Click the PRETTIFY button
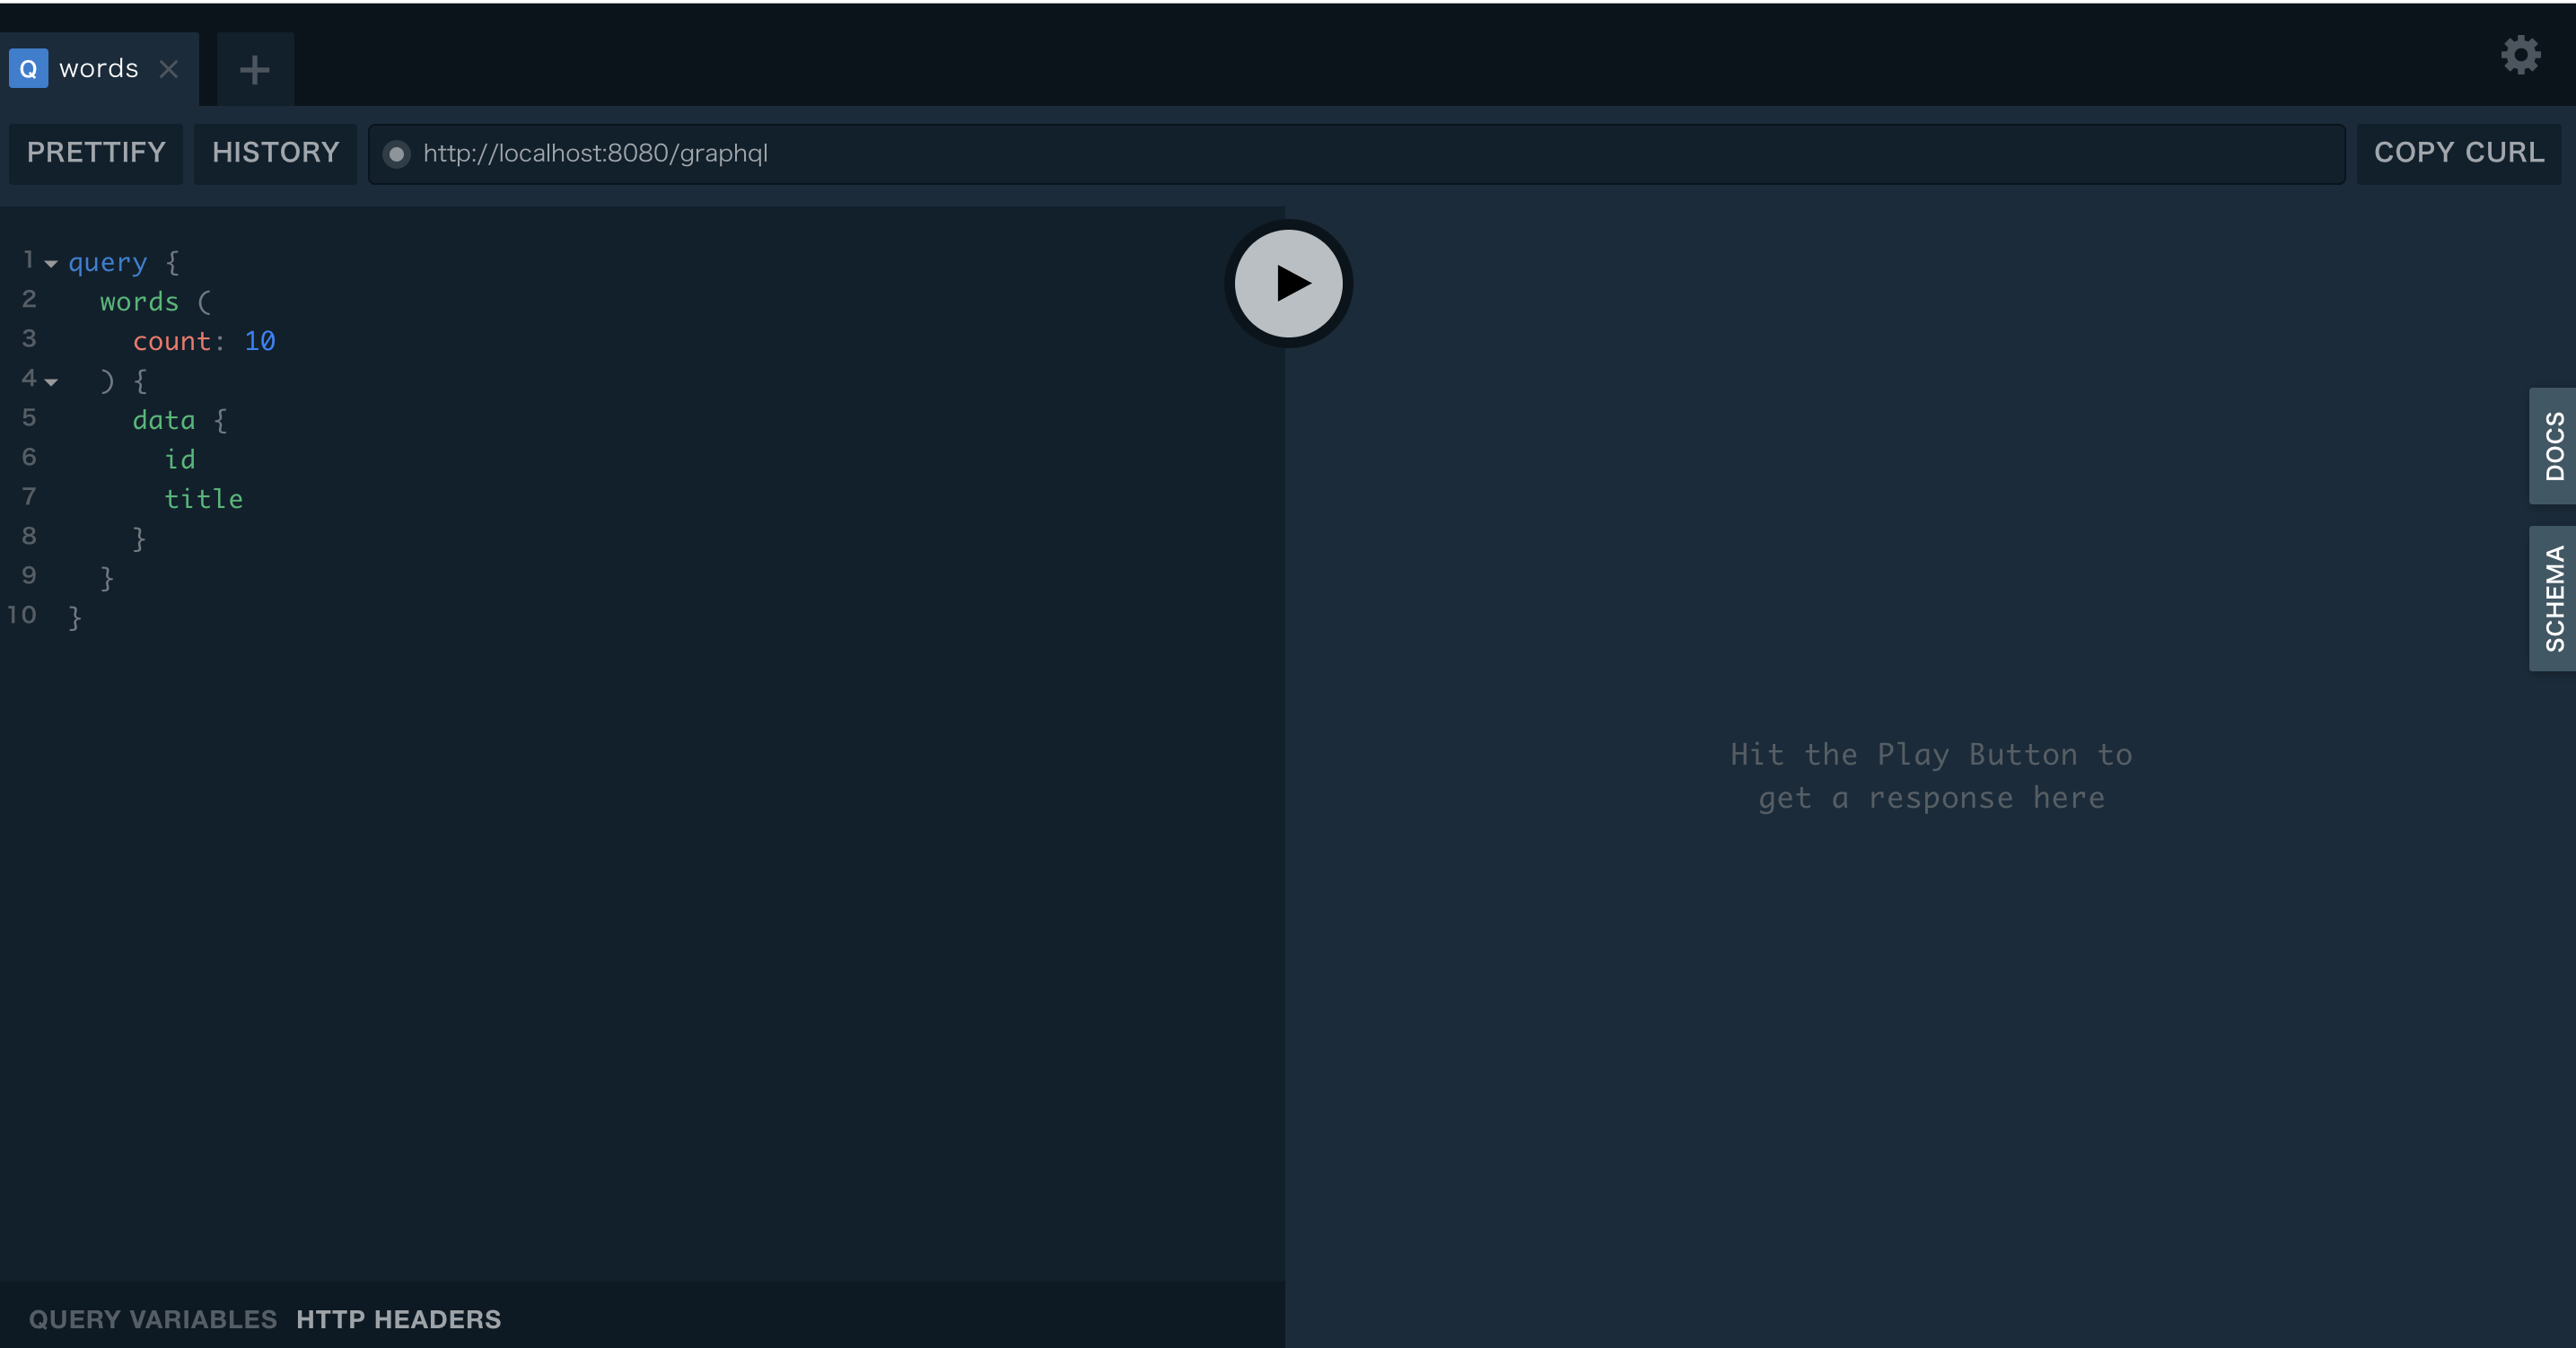Image resolution: width=2576 pixels, height=1348 pixels. point(96,153)
